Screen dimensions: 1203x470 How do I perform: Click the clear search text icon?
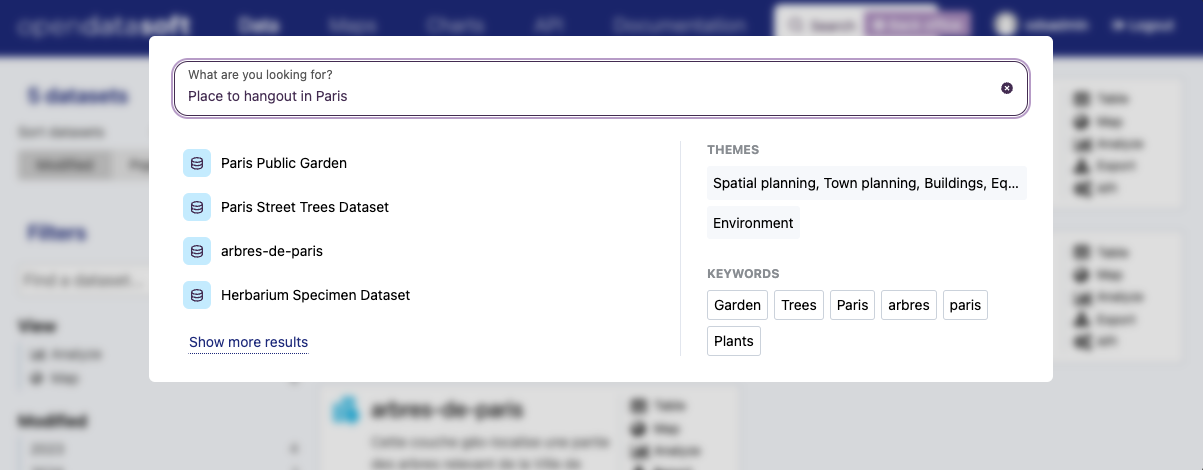point(1007,88)
